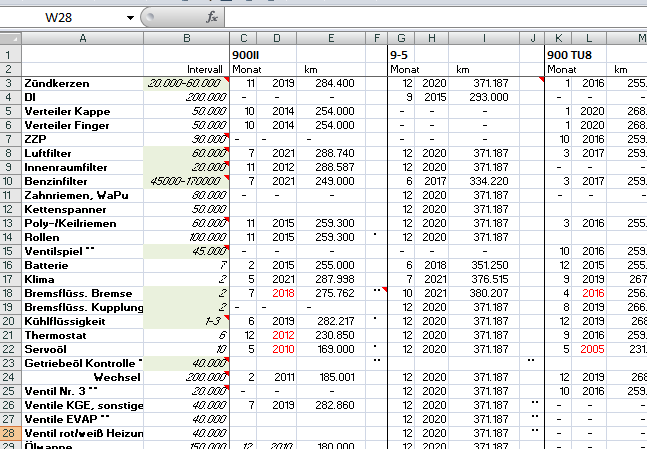
Task: Select the 'Zündkerzen' cell
Action: pos(83,83)
